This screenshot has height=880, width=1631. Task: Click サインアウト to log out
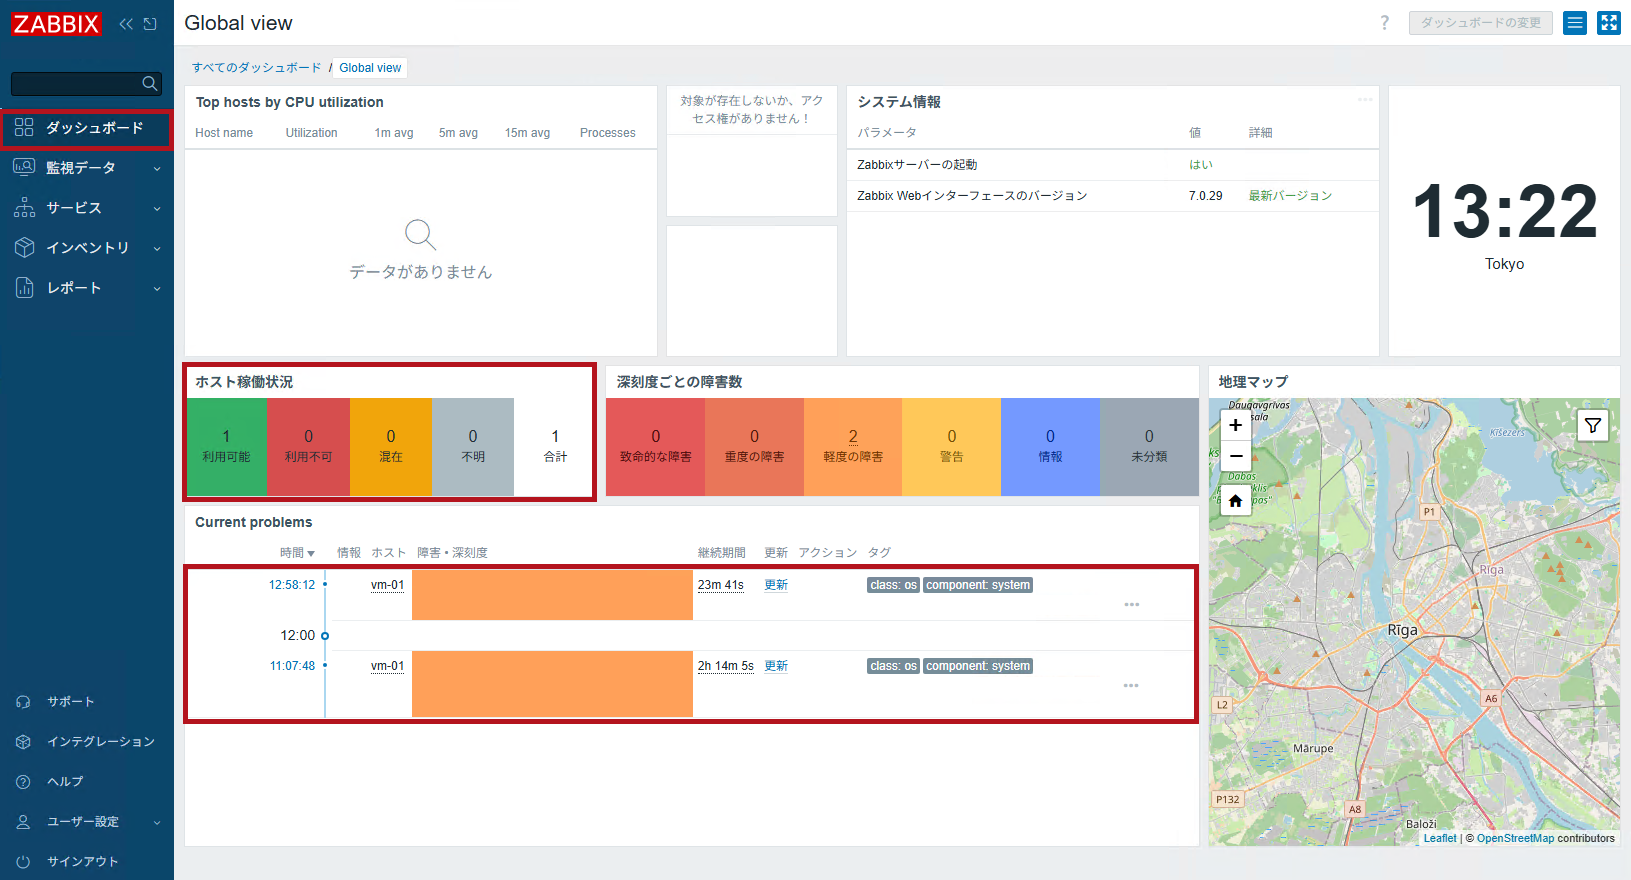click(x=87, y=862)
